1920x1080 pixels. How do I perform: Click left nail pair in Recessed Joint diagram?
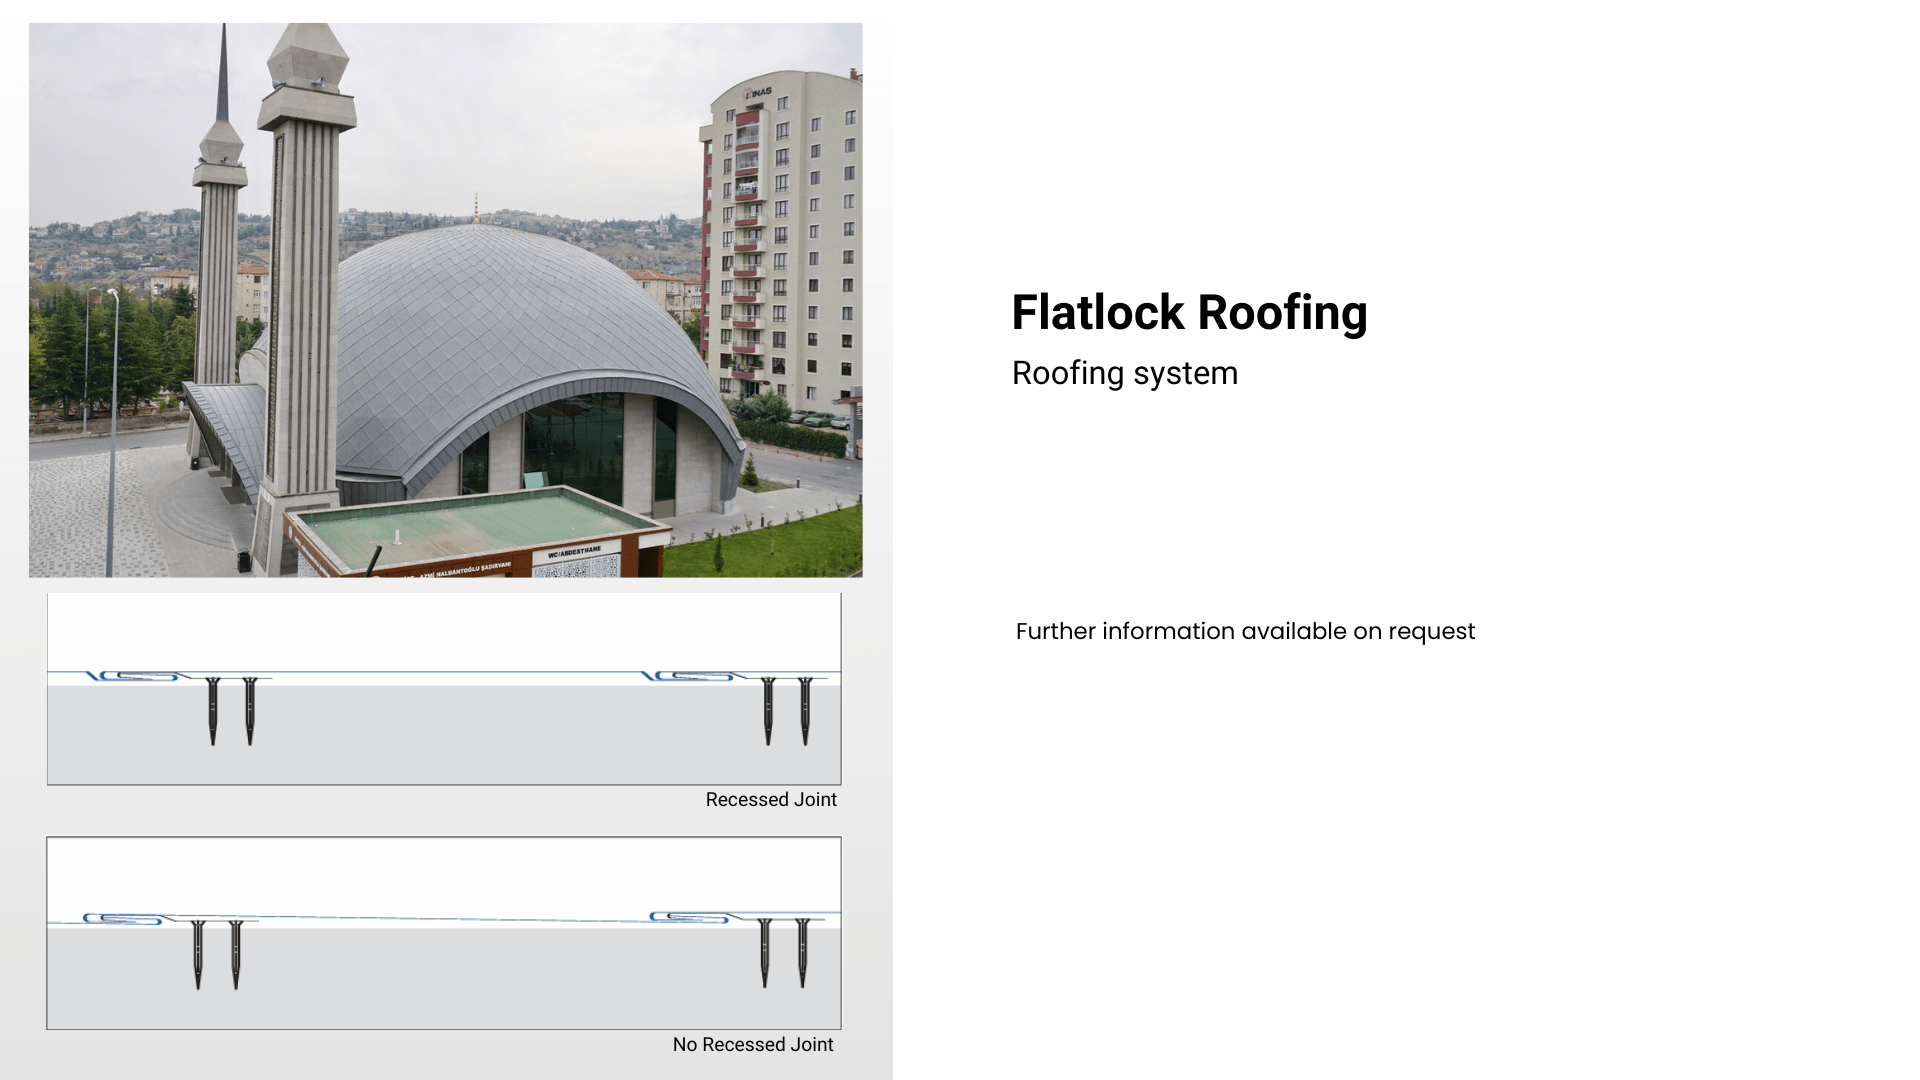(231, 710)
